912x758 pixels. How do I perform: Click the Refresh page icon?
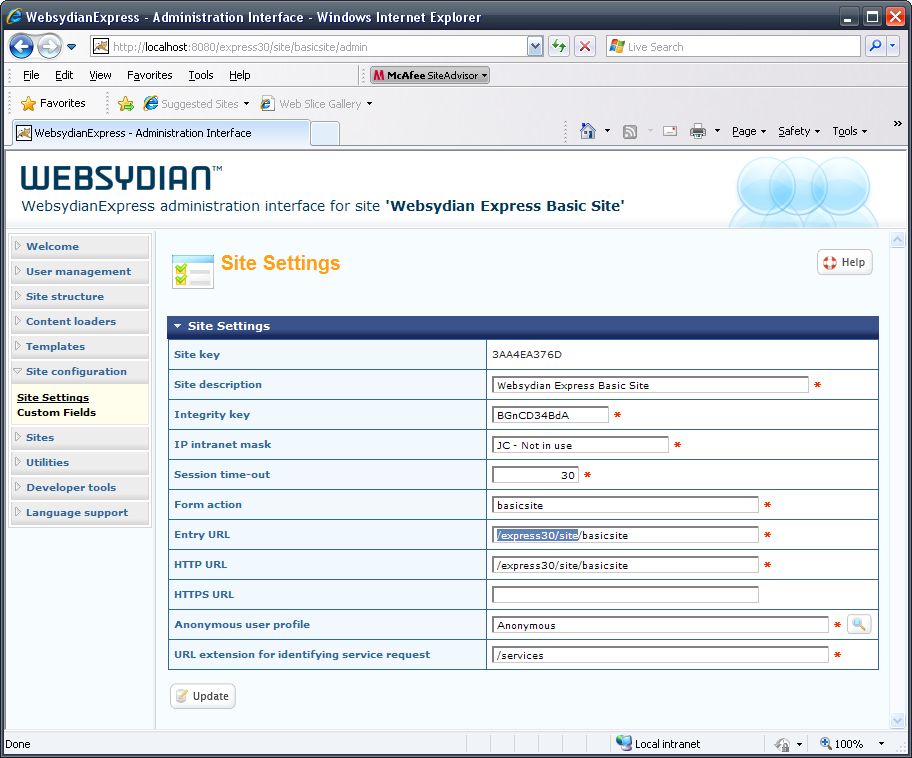point(559,47)
